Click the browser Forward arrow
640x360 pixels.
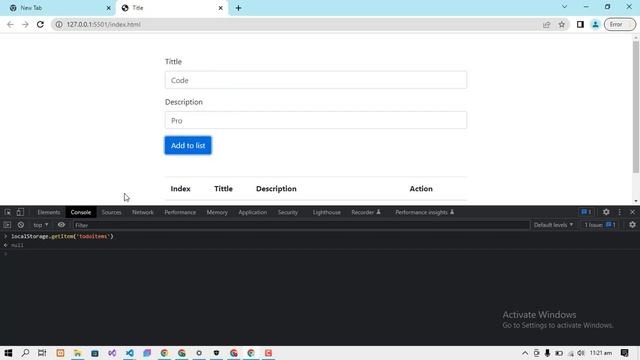click(x=25, y=24)
